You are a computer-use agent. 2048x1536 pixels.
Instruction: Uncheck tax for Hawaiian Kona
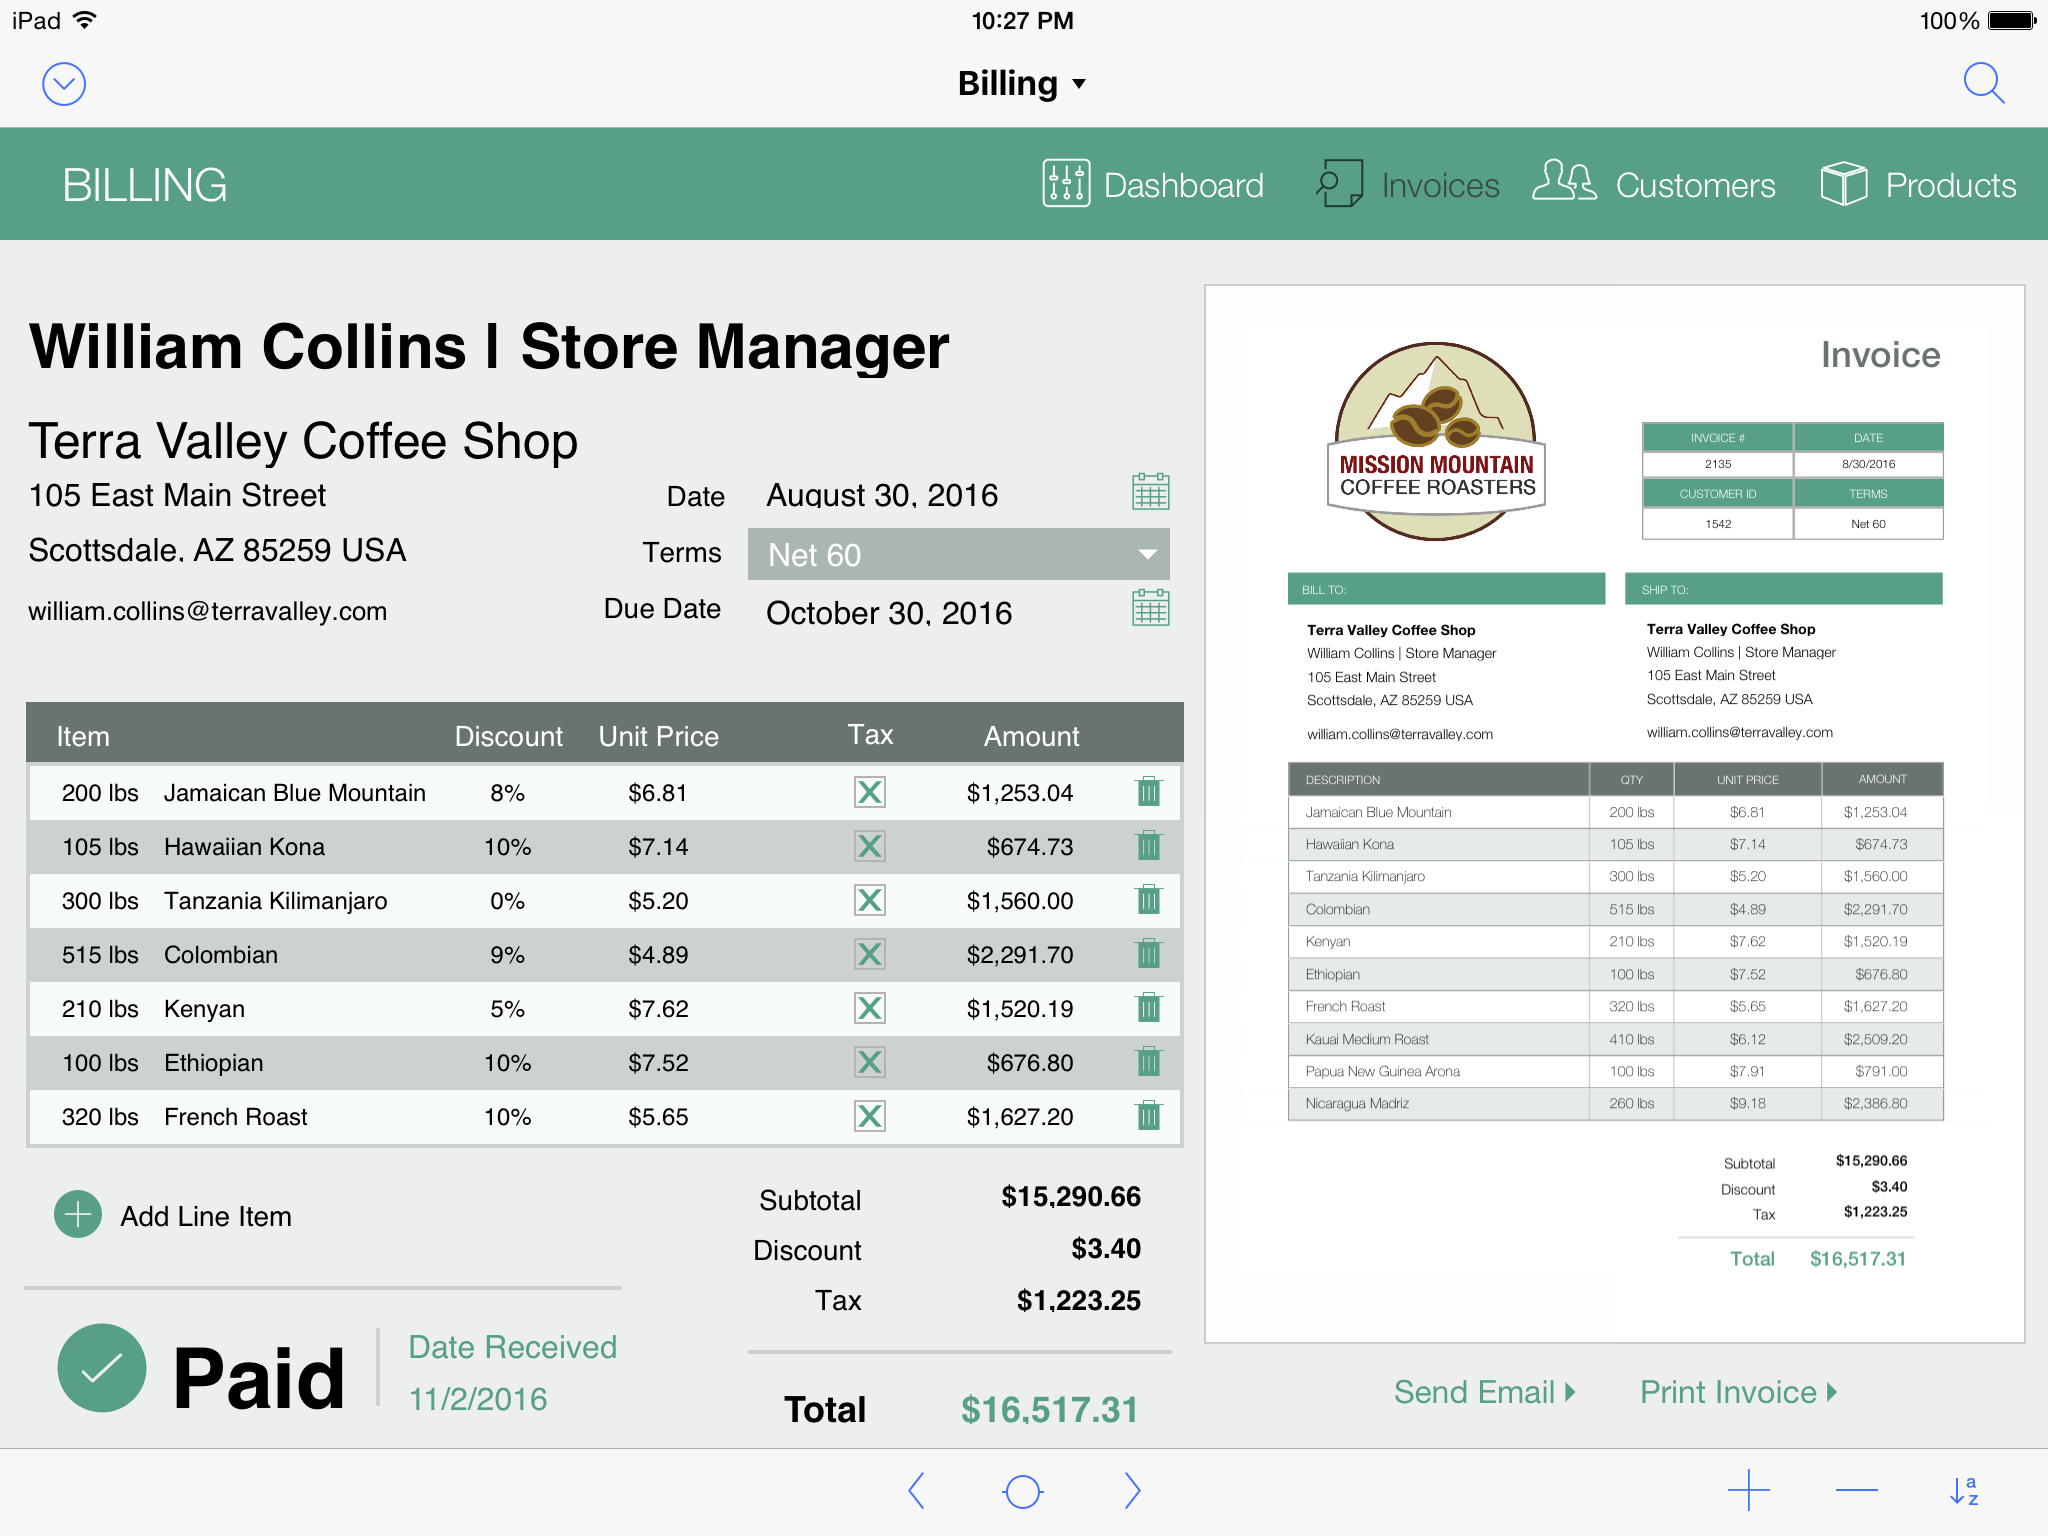869,847
